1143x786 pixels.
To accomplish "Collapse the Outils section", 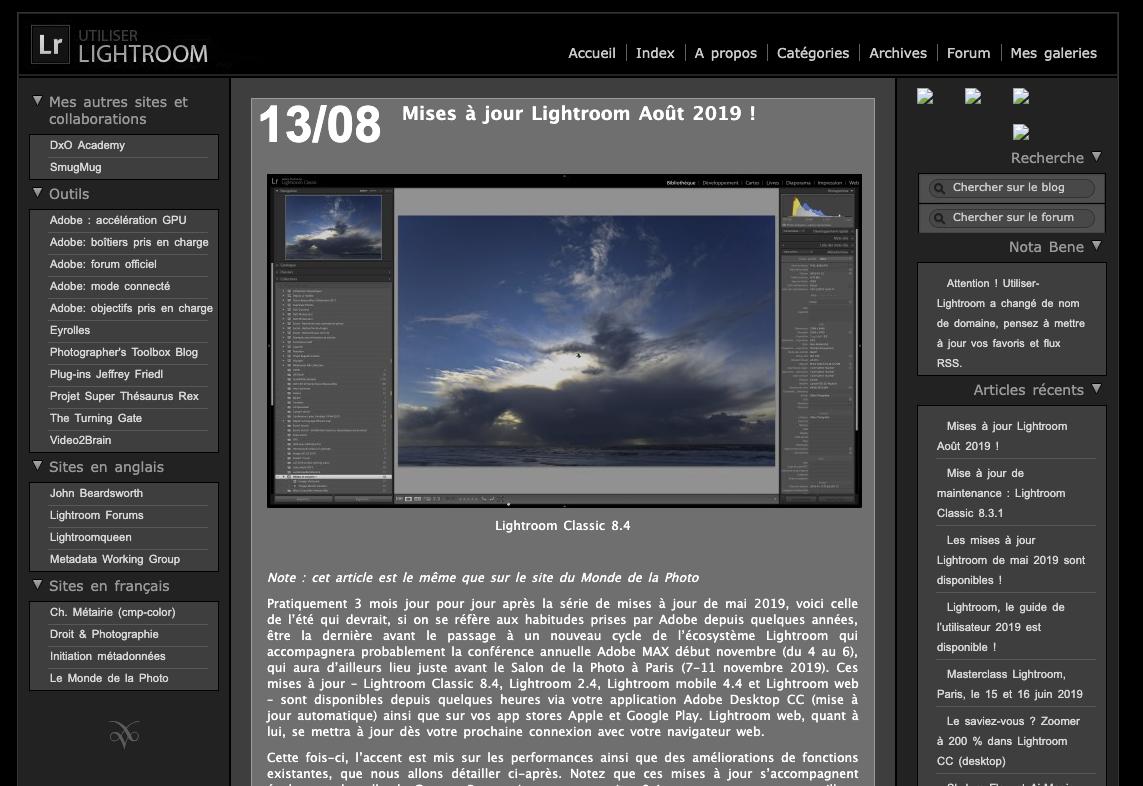I will [37, 193].
